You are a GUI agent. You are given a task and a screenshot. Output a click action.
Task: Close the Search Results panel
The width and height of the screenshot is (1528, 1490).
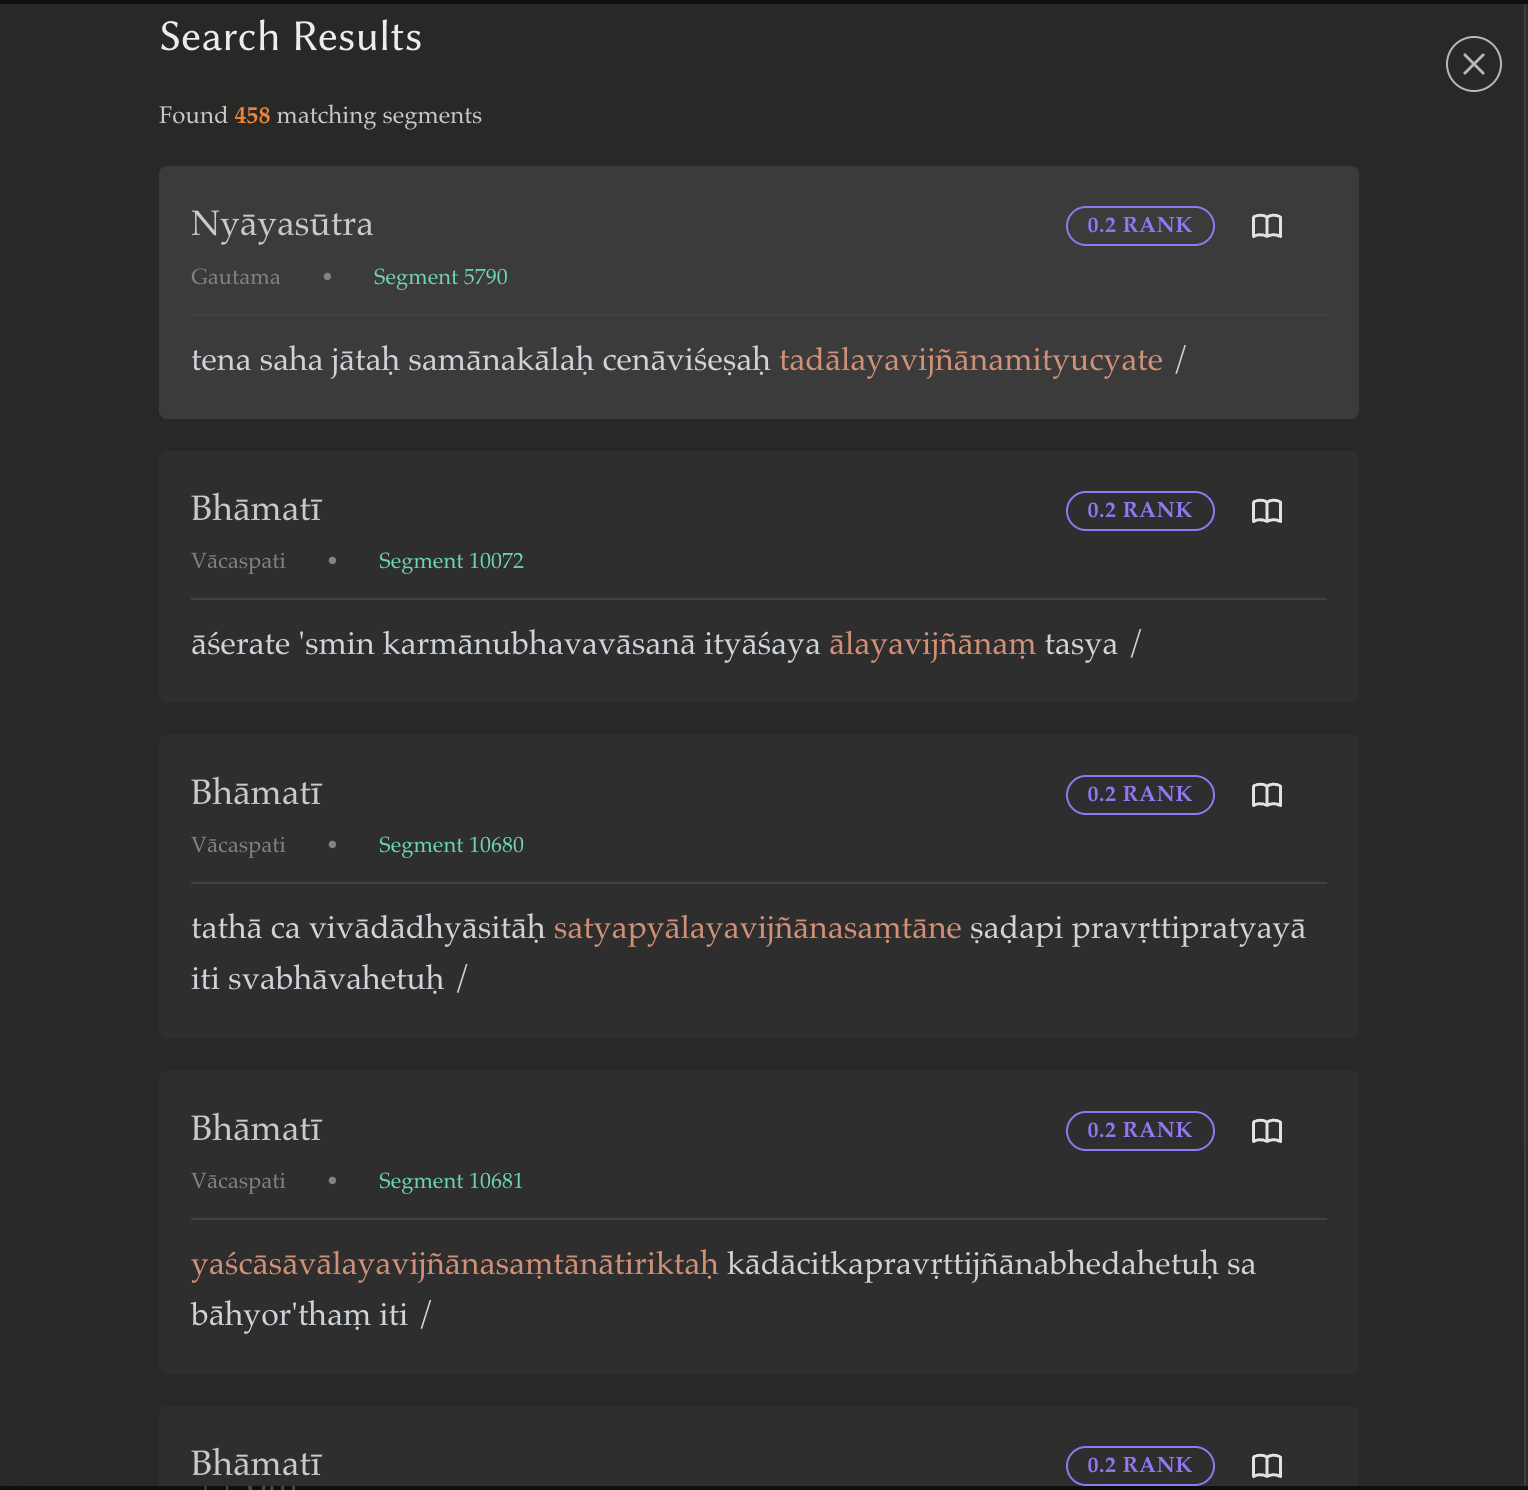1473,64
